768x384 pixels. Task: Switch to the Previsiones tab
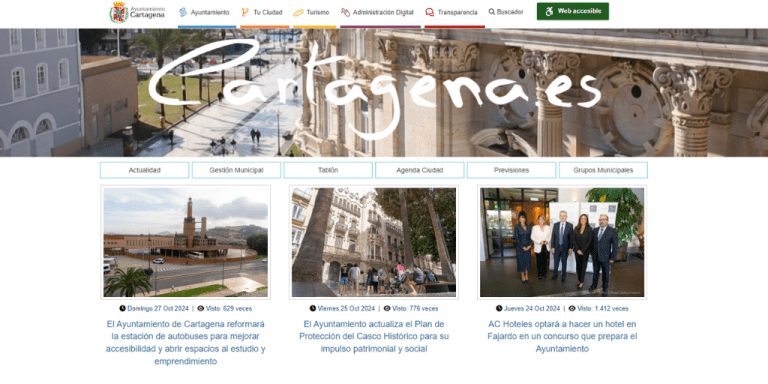(x=511, y=170)
